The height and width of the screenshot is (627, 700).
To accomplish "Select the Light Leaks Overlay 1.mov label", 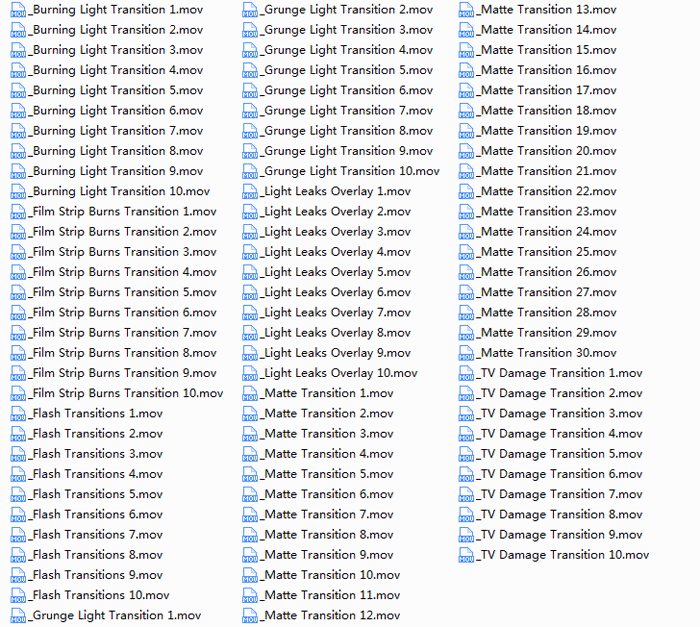I will 336,191.
